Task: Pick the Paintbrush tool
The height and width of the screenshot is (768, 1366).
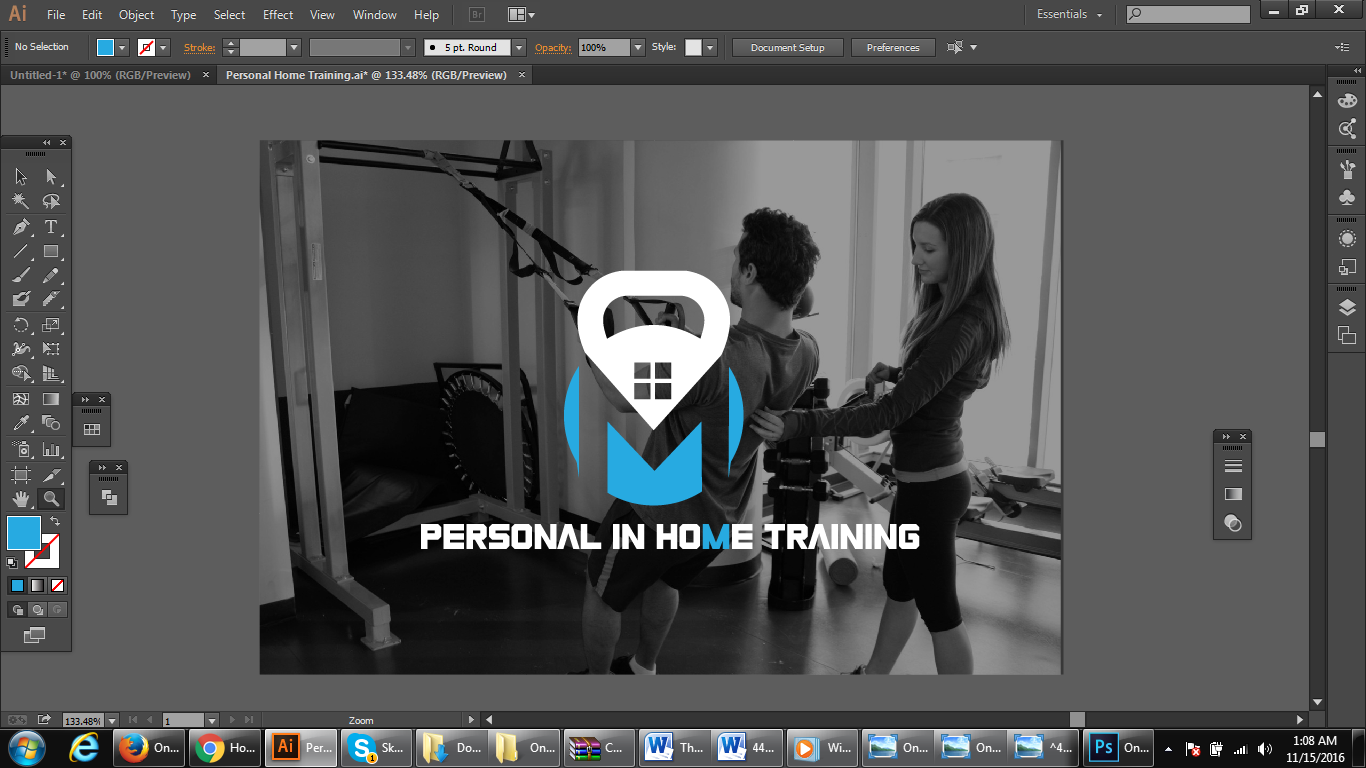Action: click(21, 275)
